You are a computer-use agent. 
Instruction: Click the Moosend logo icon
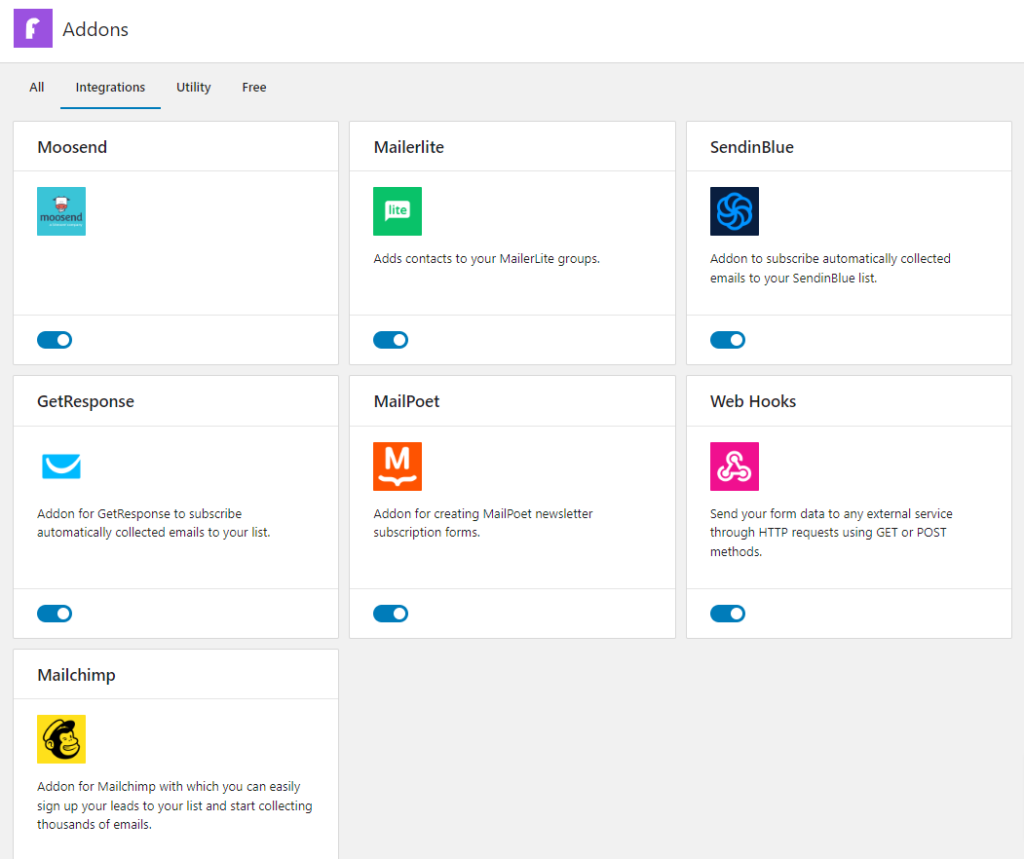click(x=61, y=212)
